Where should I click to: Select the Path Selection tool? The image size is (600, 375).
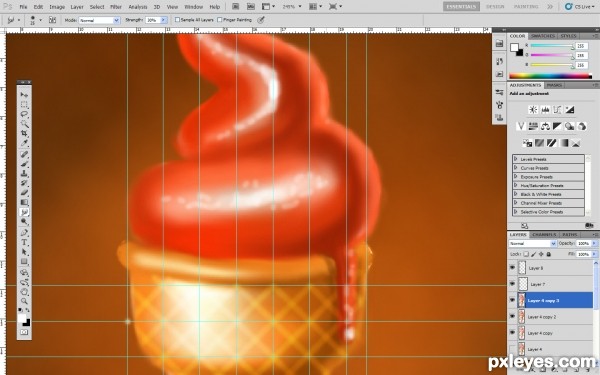click(x=24, y=252)
